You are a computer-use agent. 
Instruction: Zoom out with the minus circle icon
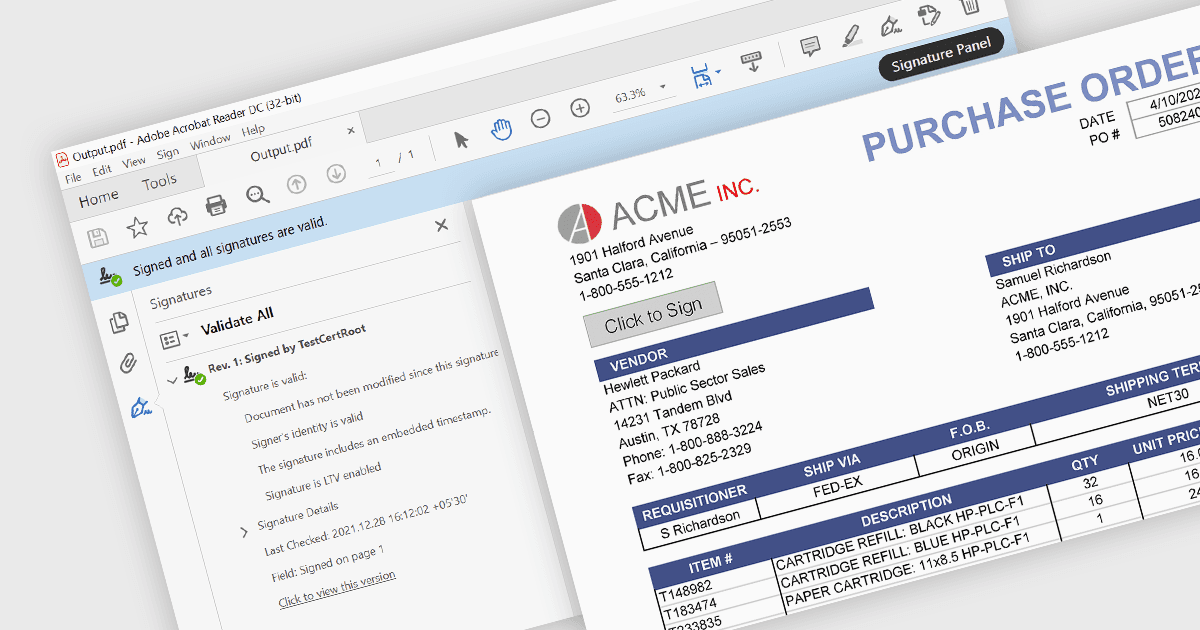pyautogui.click(x=540, y=118)
